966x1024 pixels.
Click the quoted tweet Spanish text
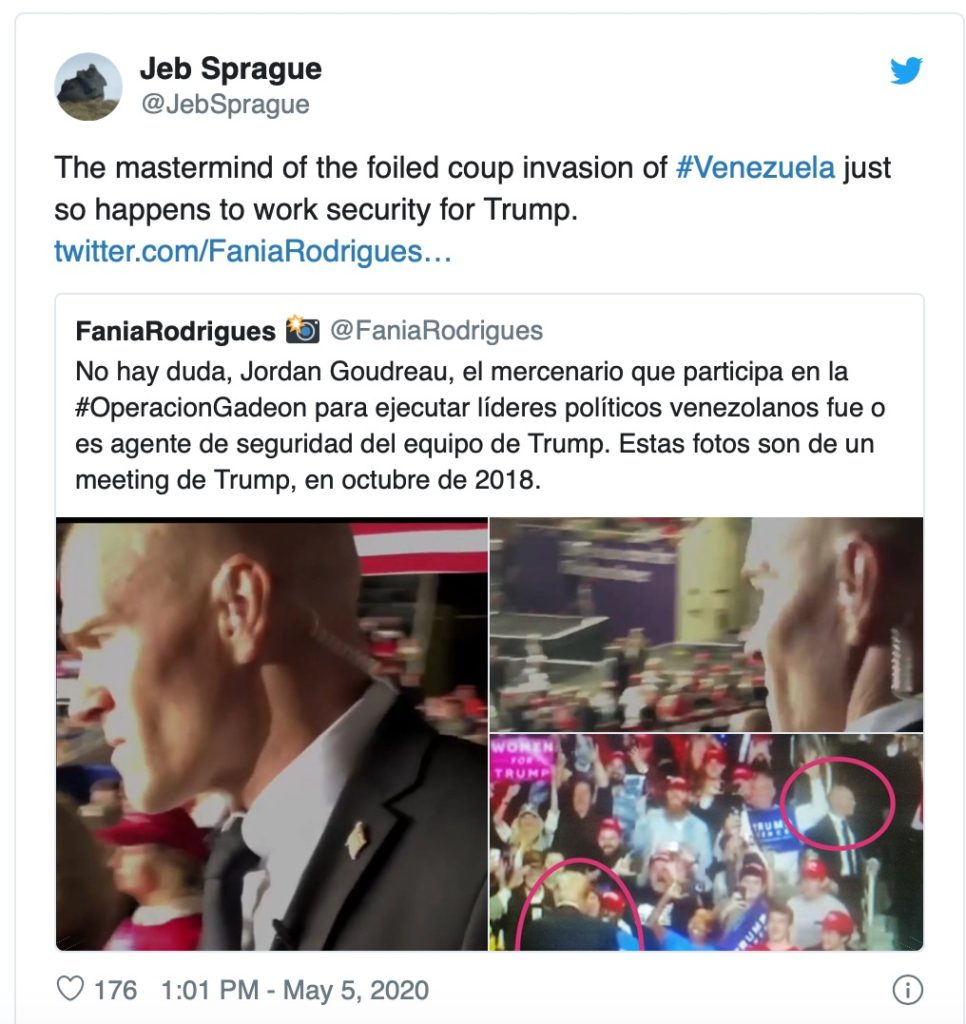pyautogui.click(x=479, y=426)
